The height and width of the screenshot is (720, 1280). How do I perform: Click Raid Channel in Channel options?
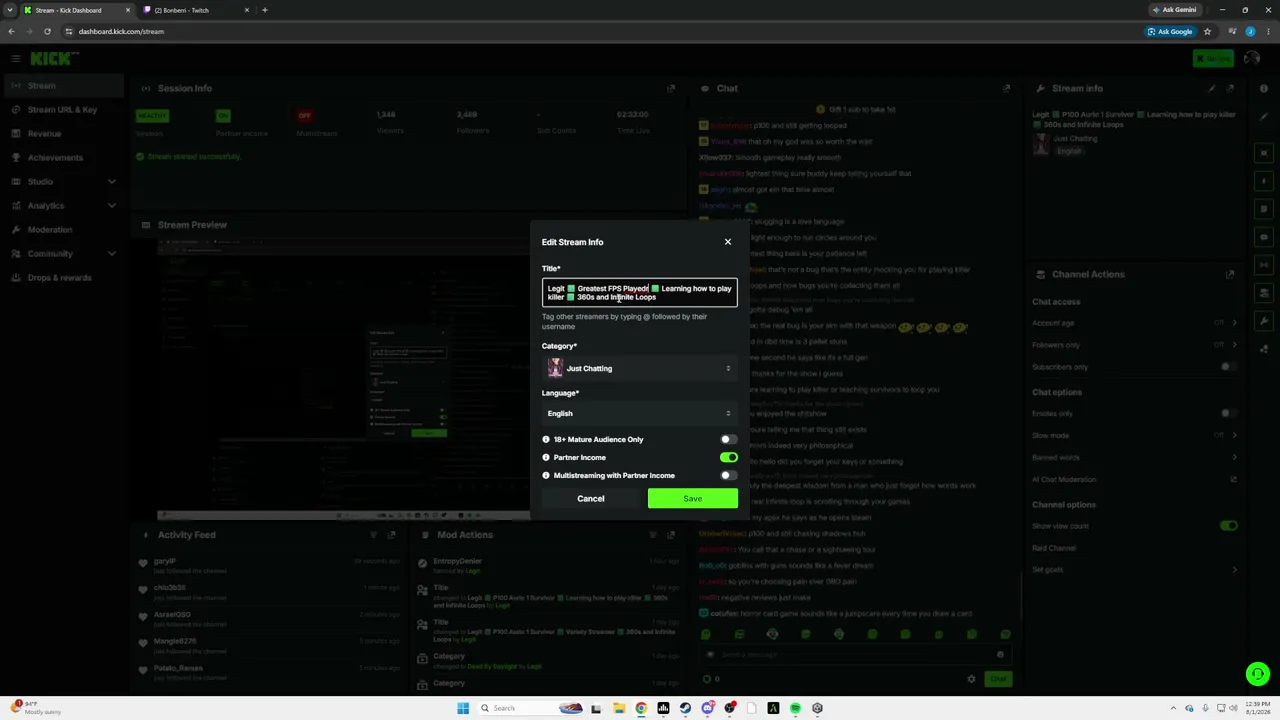coord(1054,548)
